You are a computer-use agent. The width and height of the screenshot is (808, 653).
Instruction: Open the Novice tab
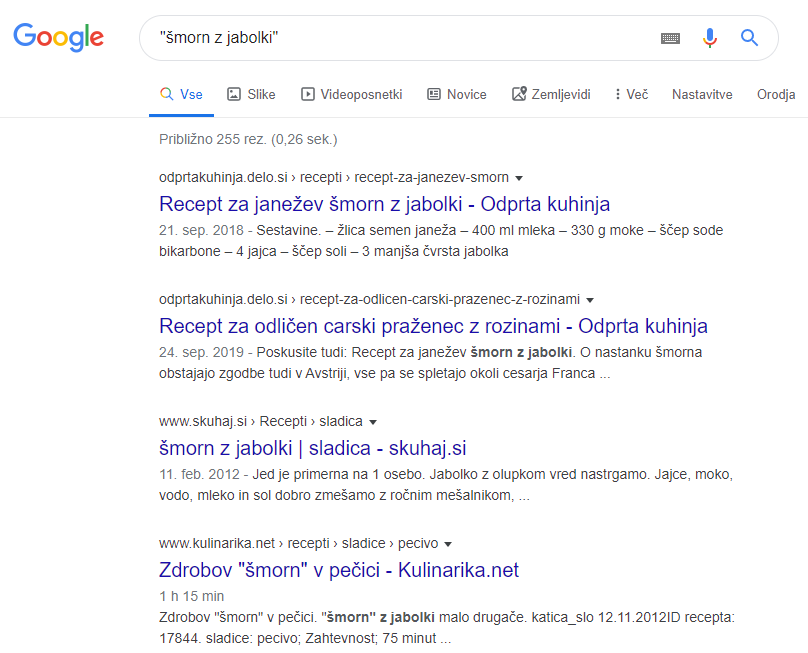pos(457,94)
